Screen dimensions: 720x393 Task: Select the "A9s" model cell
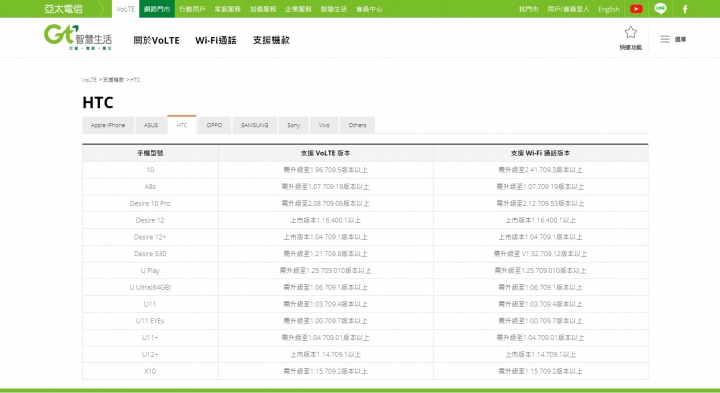(150, 186)
